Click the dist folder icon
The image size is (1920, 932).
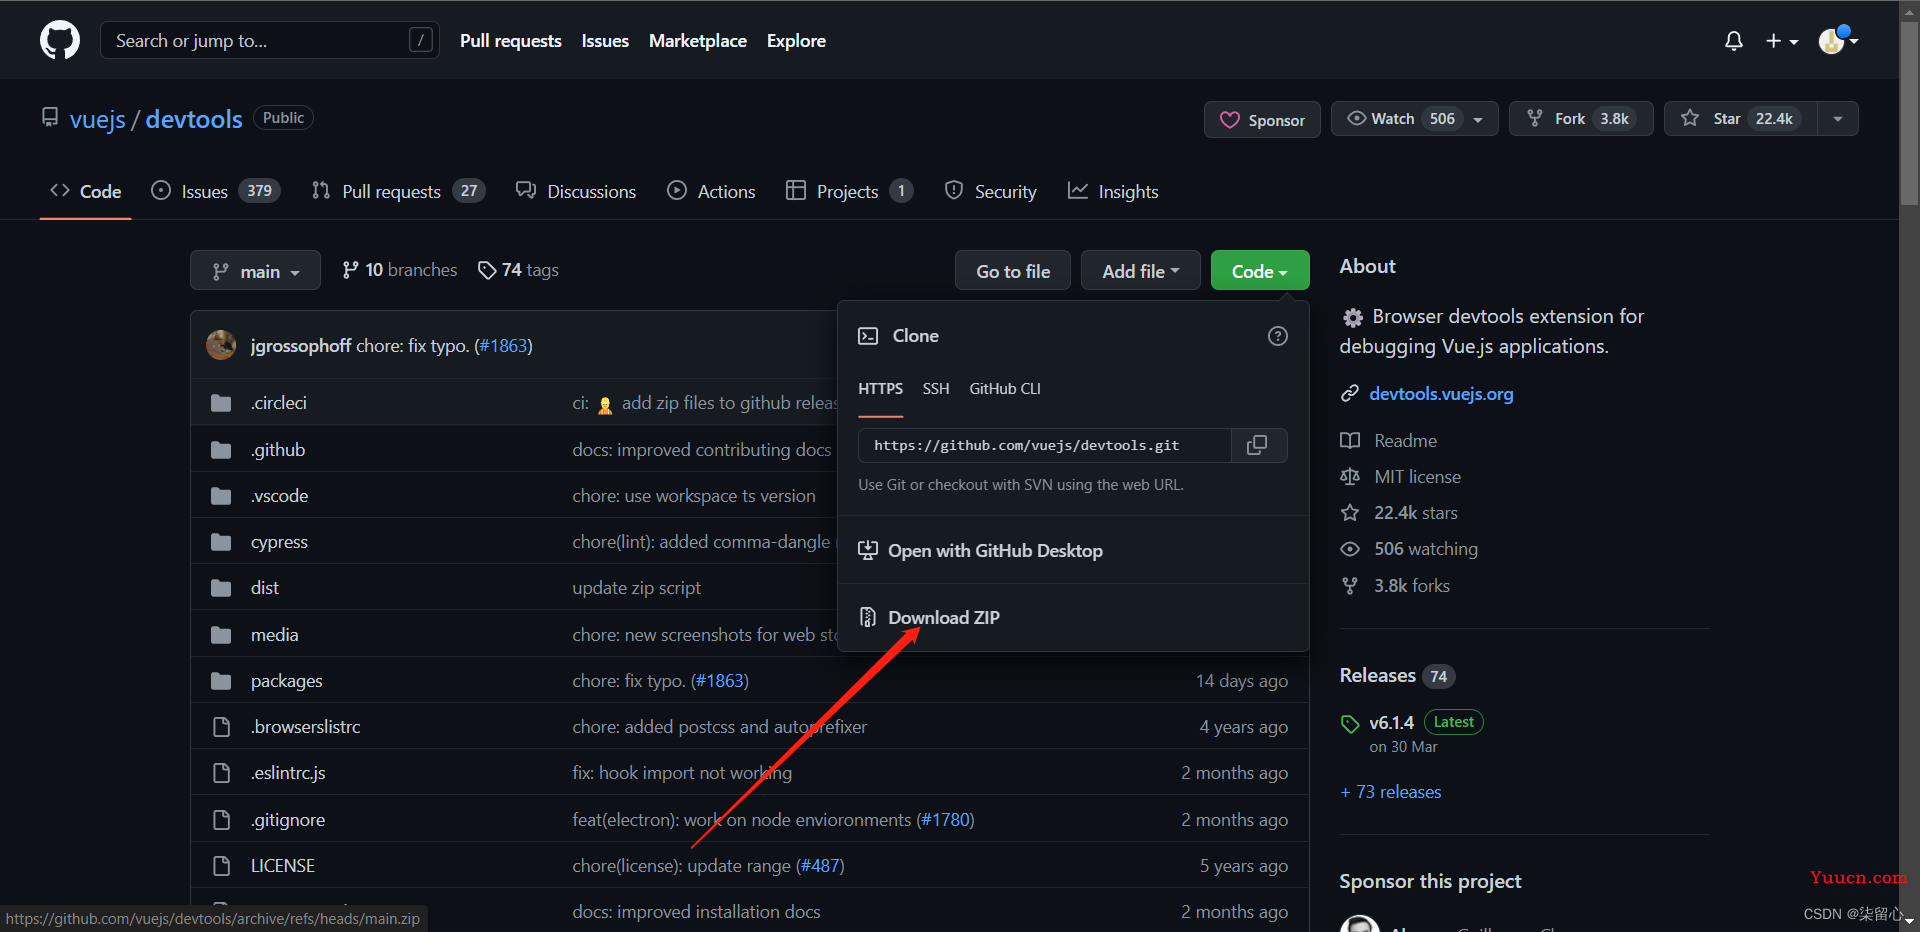tap(221, 588)
